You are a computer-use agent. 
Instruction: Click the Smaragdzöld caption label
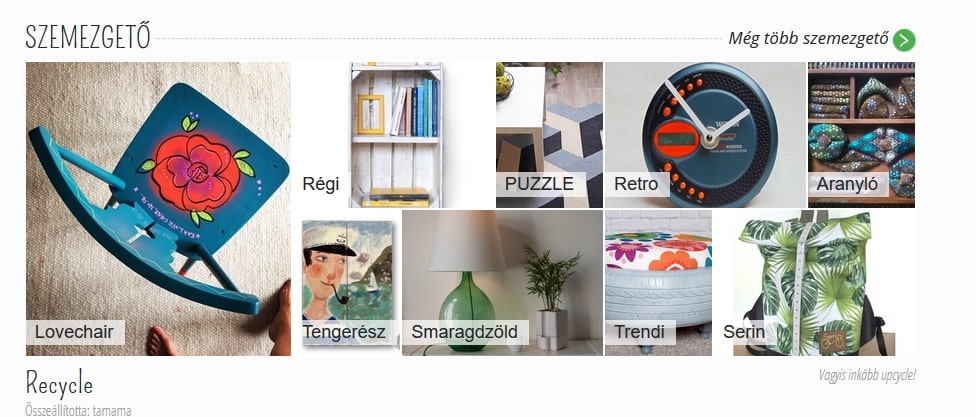[x=465, y=332]
